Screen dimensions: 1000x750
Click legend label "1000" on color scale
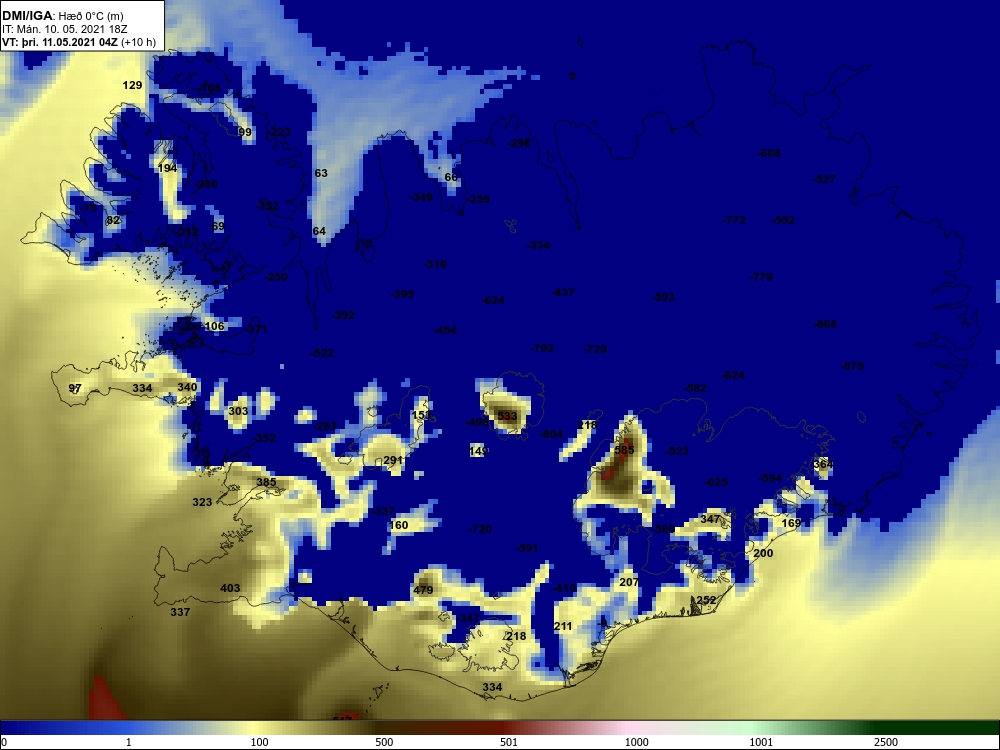pyautogui.click(x=636, y=742)
